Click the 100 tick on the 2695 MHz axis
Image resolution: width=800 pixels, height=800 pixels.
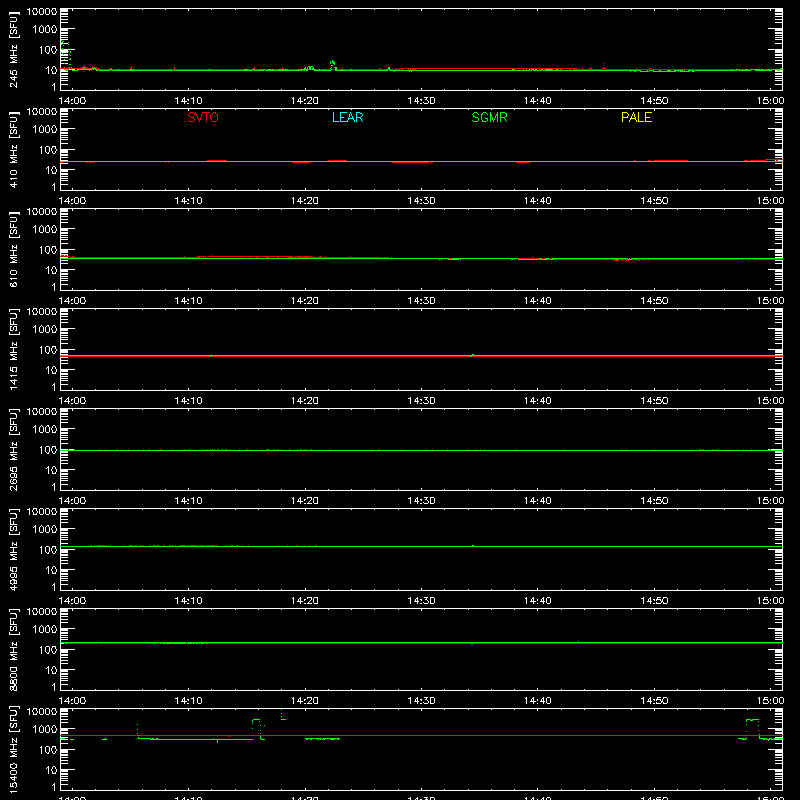48,449
